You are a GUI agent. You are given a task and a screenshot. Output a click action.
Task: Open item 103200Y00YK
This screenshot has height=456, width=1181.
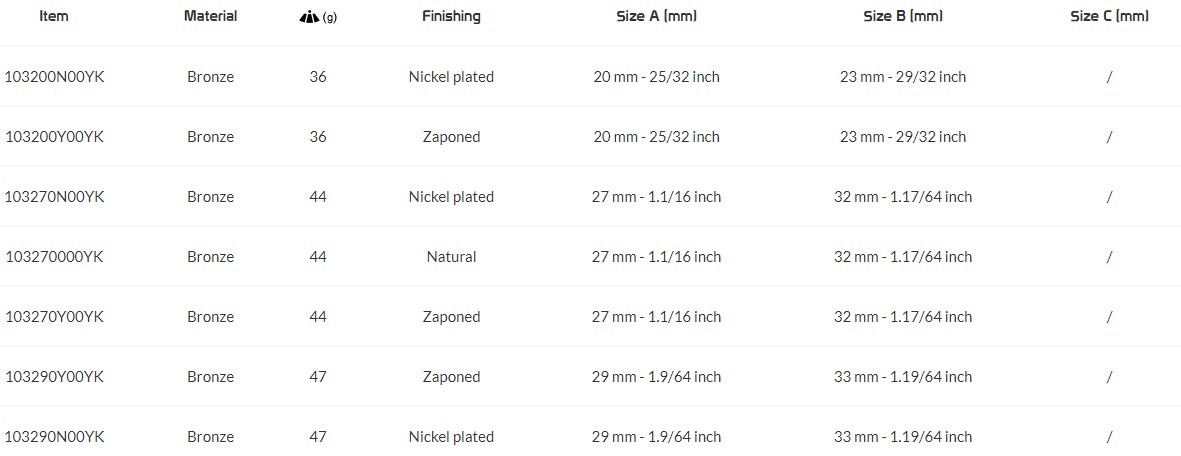tap(54, 137)
